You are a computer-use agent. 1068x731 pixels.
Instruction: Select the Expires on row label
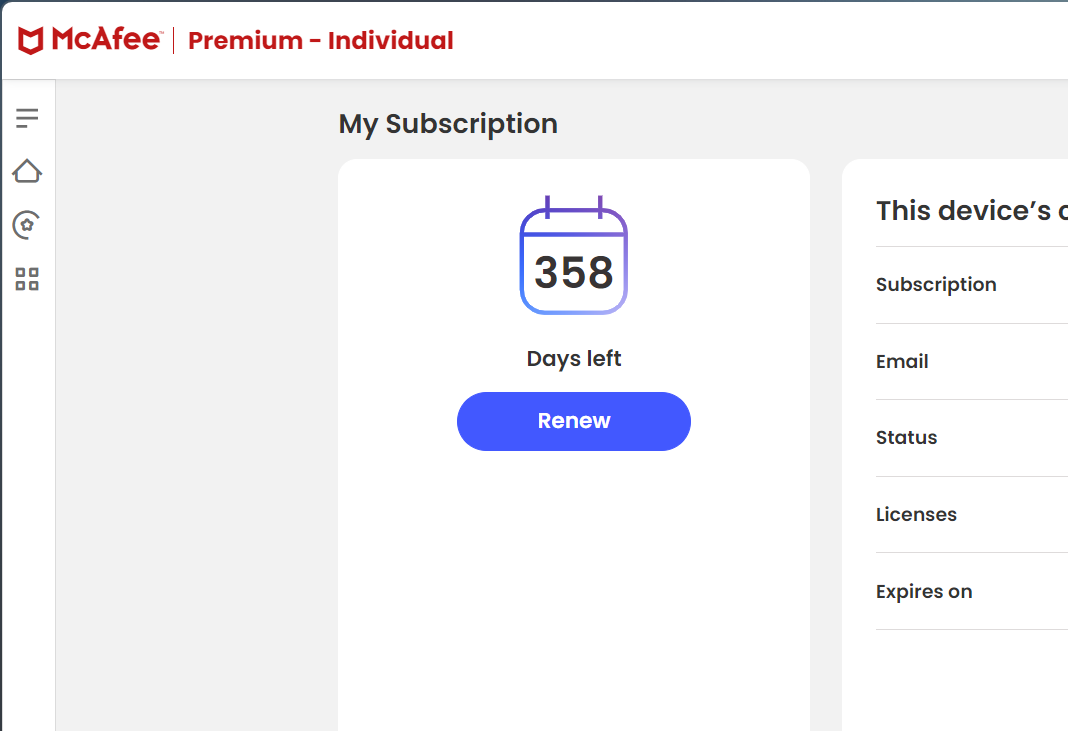coord(924,592)
